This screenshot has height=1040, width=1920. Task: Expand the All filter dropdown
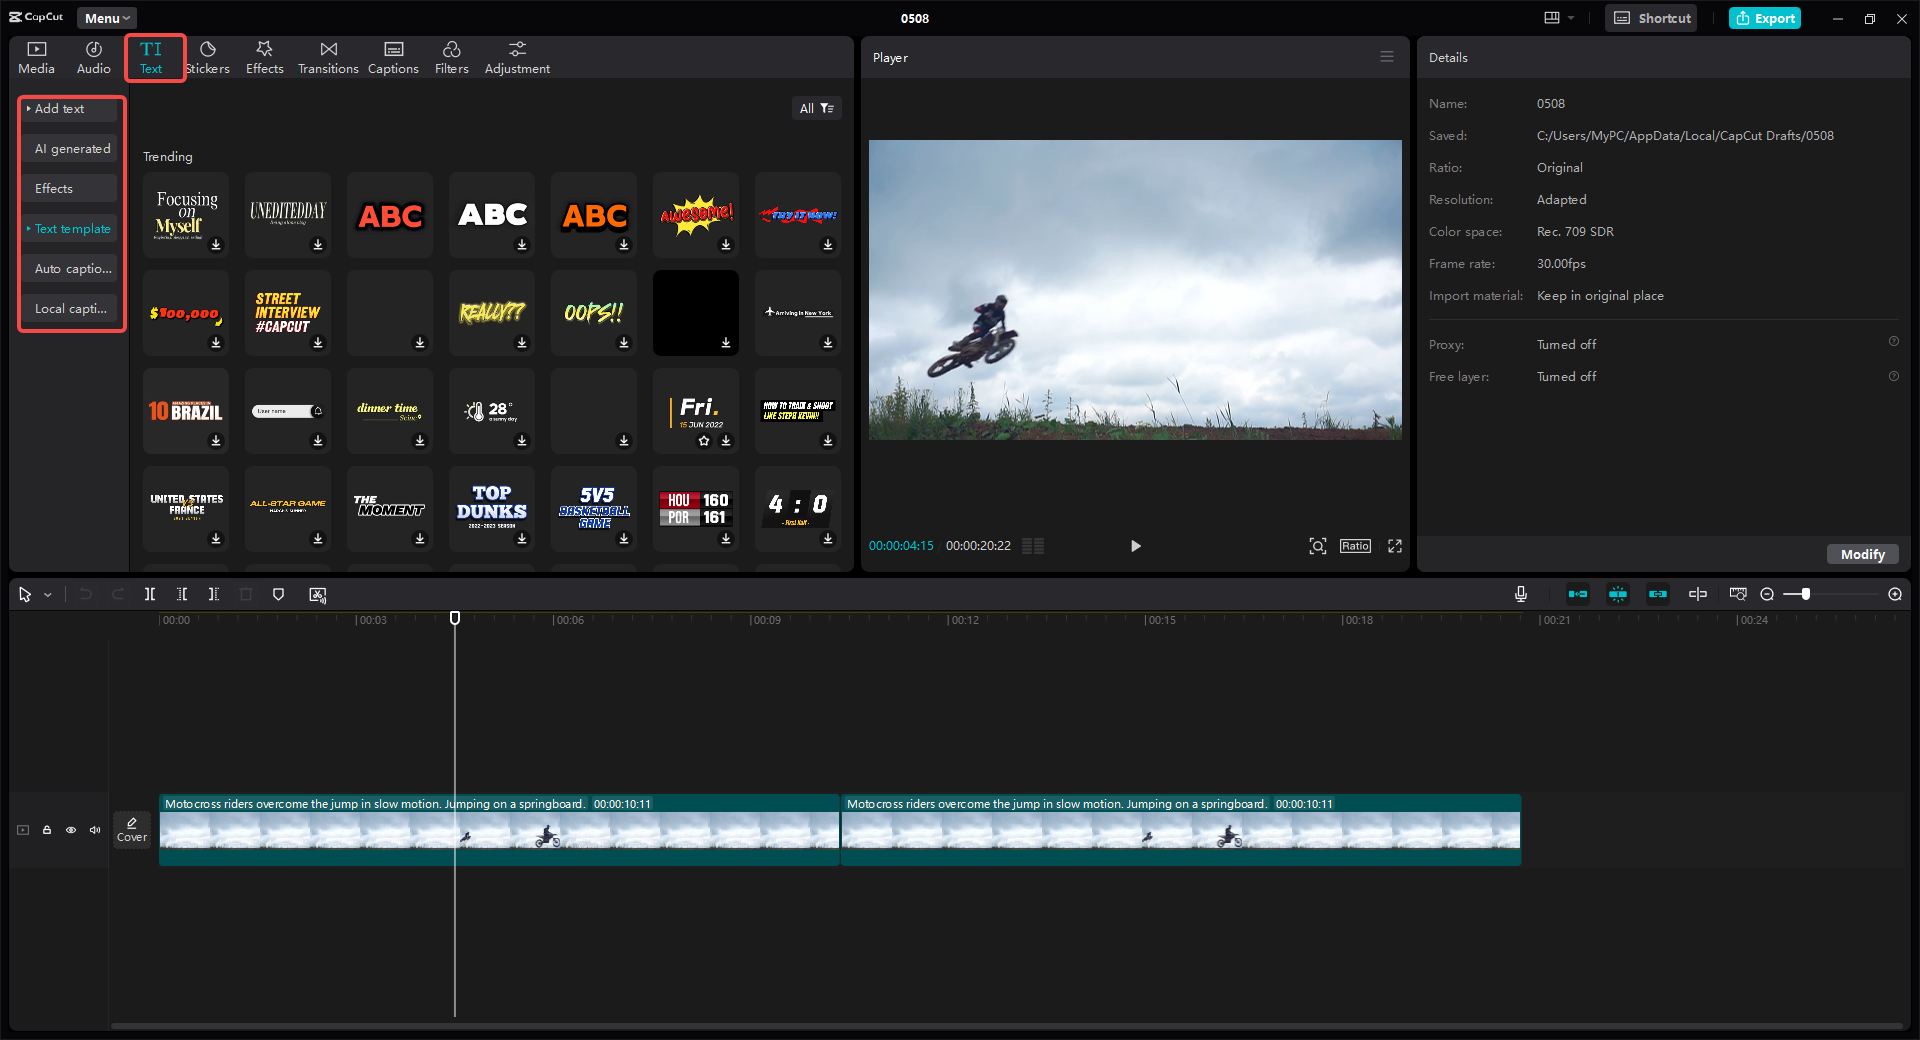pyautogui.click(x=816, y=108)
